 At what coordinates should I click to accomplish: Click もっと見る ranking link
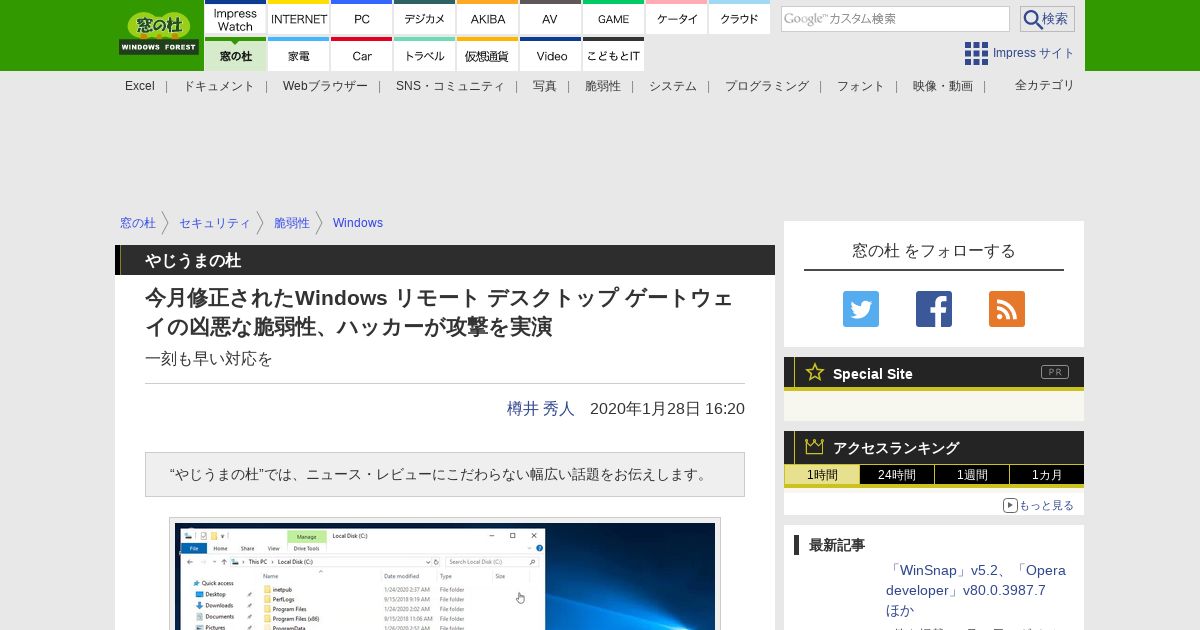pos(1039,505)
